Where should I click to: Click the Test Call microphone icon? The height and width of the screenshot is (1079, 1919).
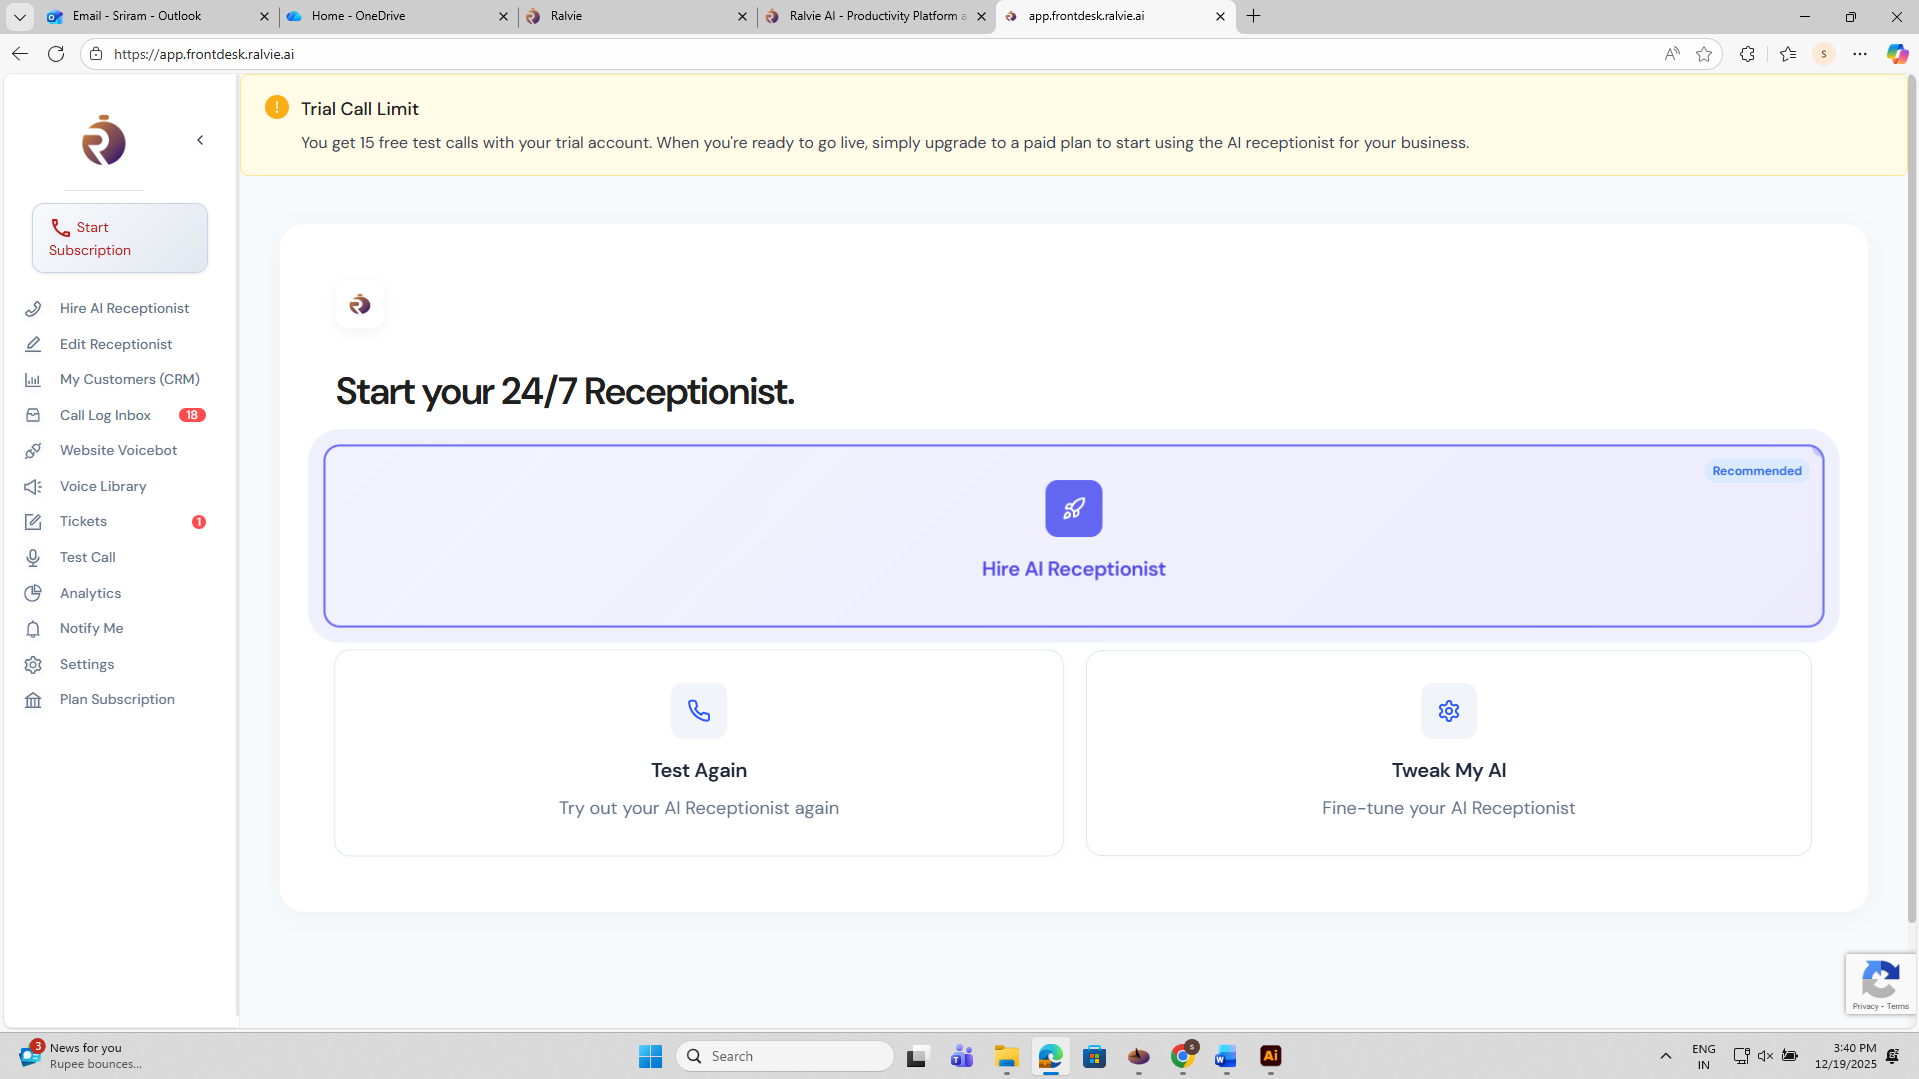[x=33, y=558]
